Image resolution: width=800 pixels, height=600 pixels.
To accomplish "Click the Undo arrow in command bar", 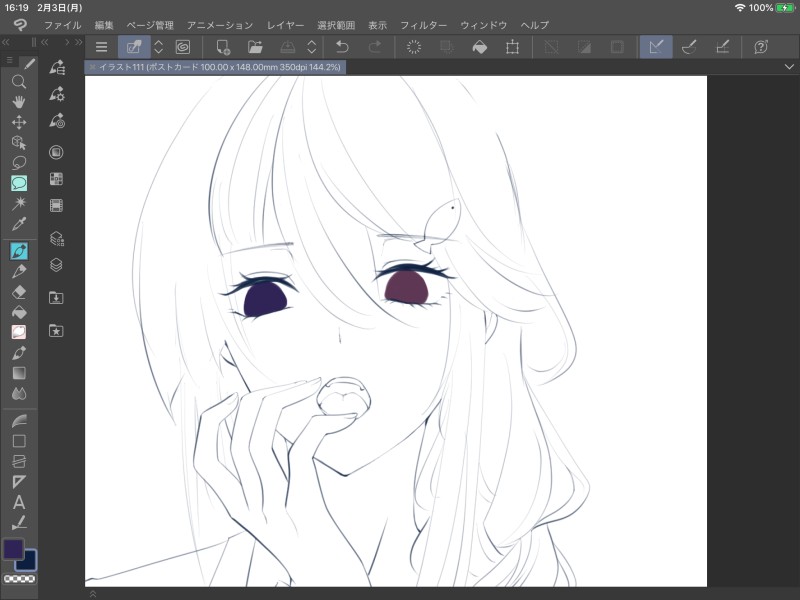I will (342, 47).
